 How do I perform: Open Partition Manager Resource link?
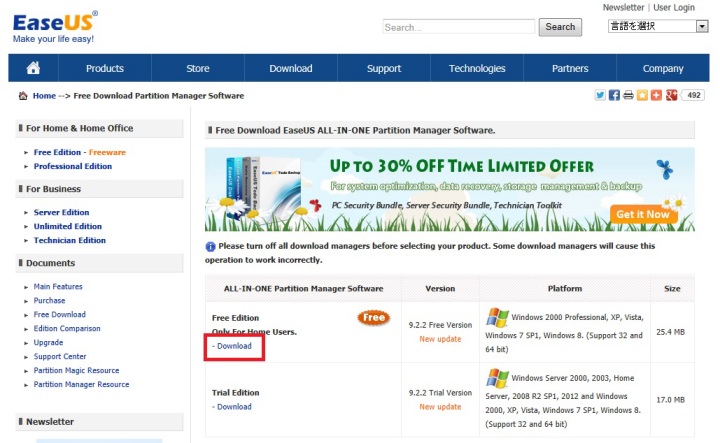pyautogui.click(x=81, y=384)
